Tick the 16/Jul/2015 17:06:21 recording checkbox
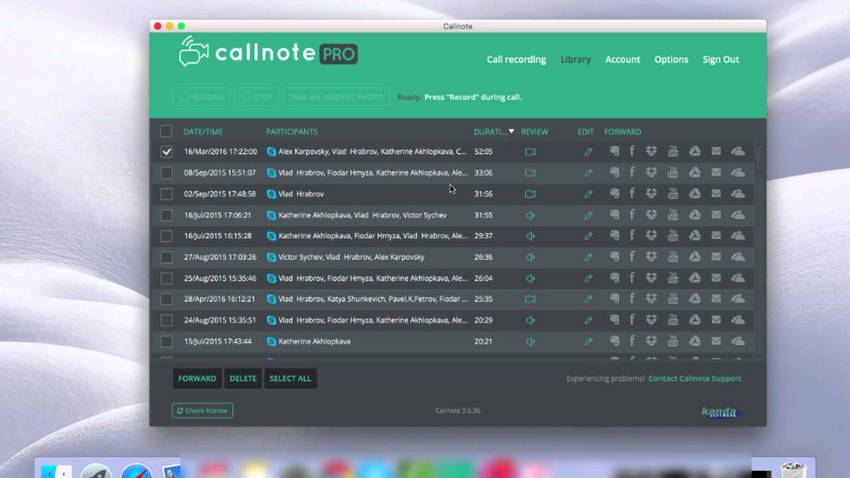The width and height of the screenshot is (850, 478). pos(166,215)
